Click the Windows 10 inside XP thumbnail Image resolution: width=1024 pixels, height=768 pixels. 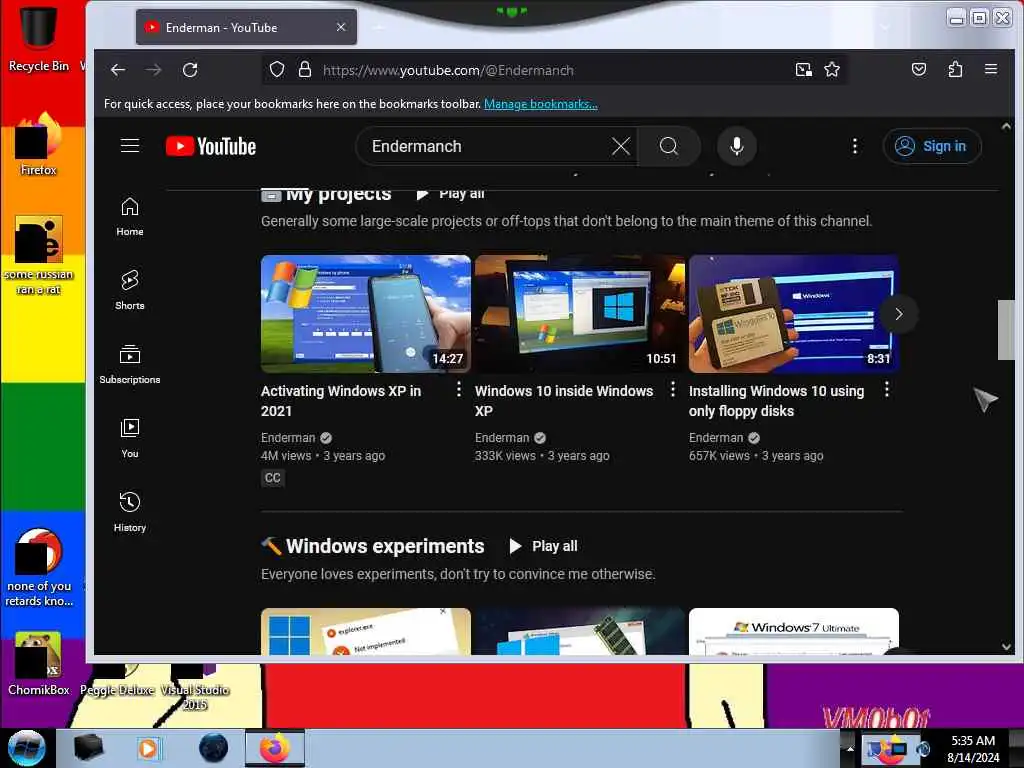[580, 314]
